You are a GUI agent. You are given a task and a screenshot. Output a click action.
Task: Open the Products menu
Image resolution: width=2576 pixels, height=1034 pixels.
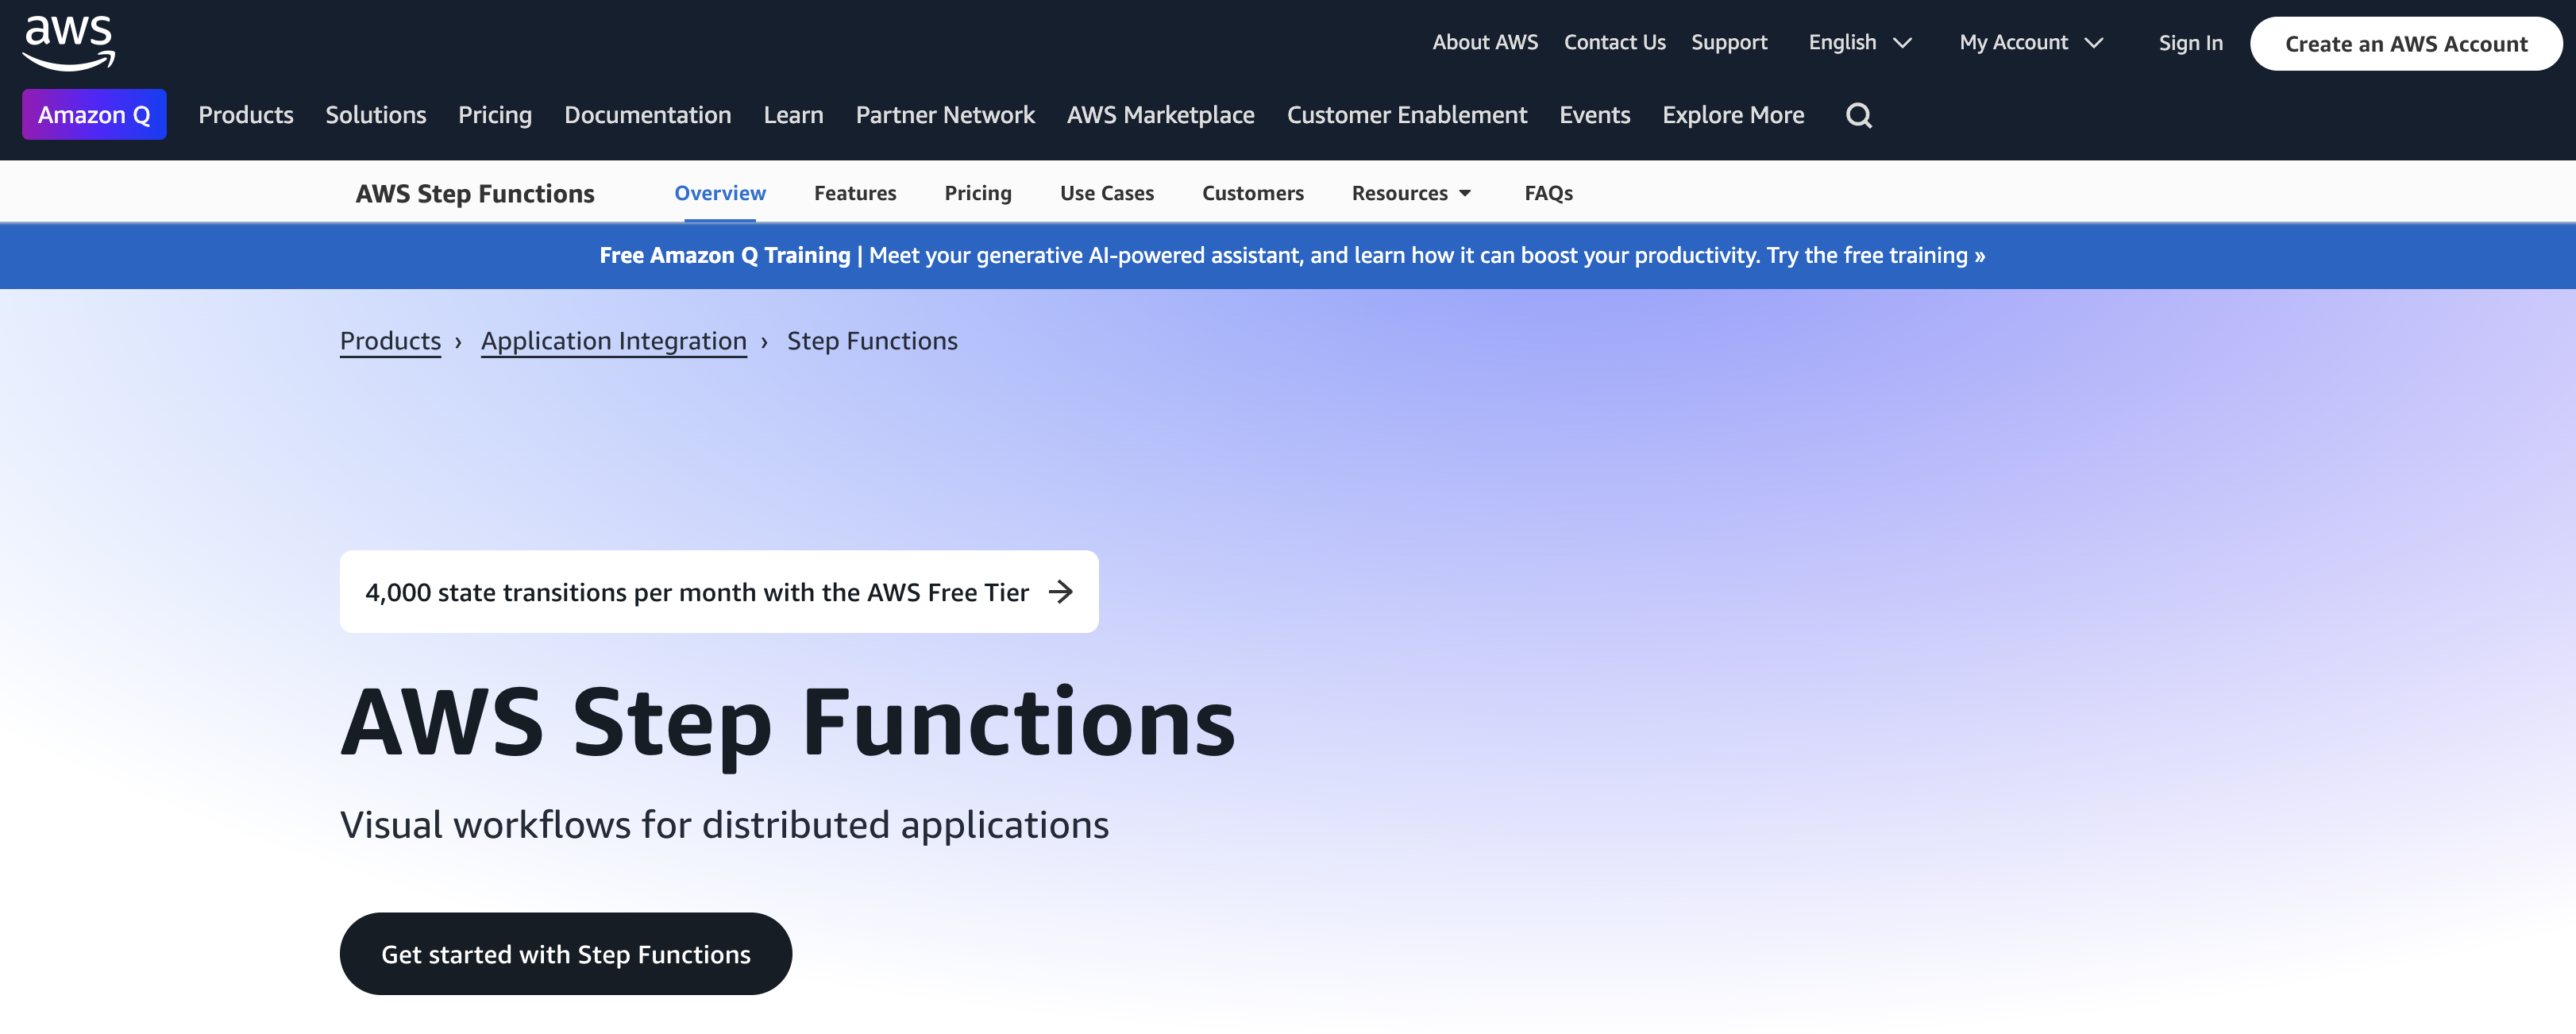pyautogui.click(x=246, y=115)
